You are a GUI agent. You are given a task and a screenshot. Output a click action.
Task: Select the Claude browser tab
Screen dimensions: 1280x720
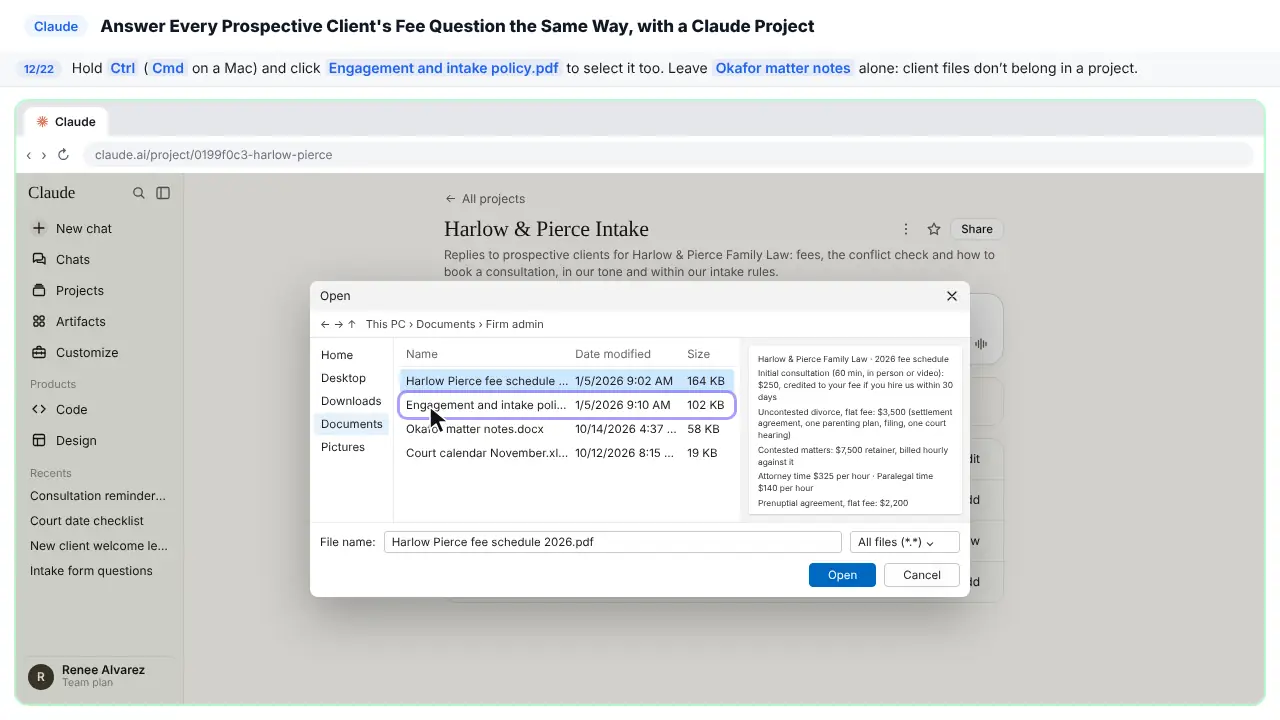(66, 122)
